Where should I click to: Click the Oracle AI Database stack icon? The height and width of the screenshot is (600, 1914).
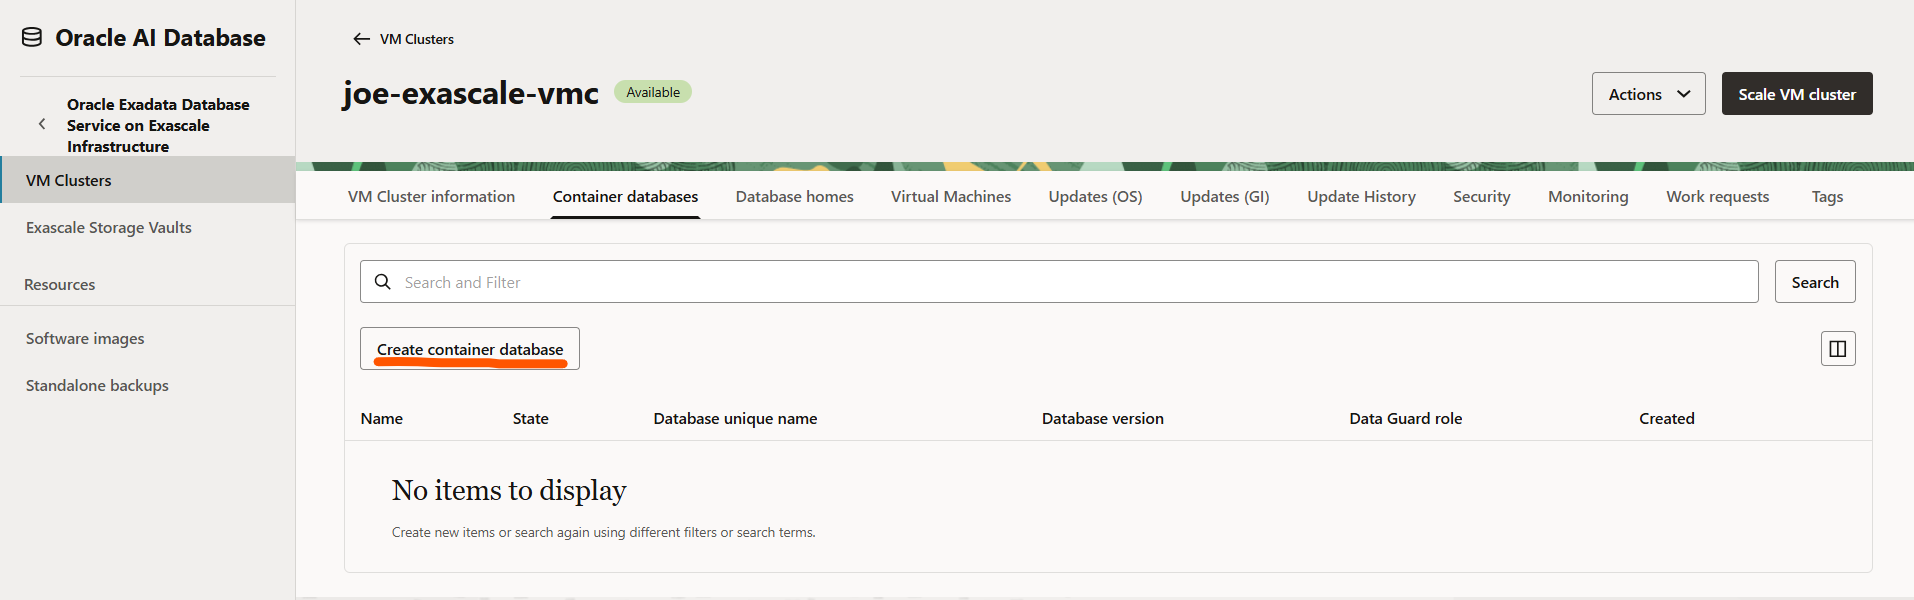[32, 38]
